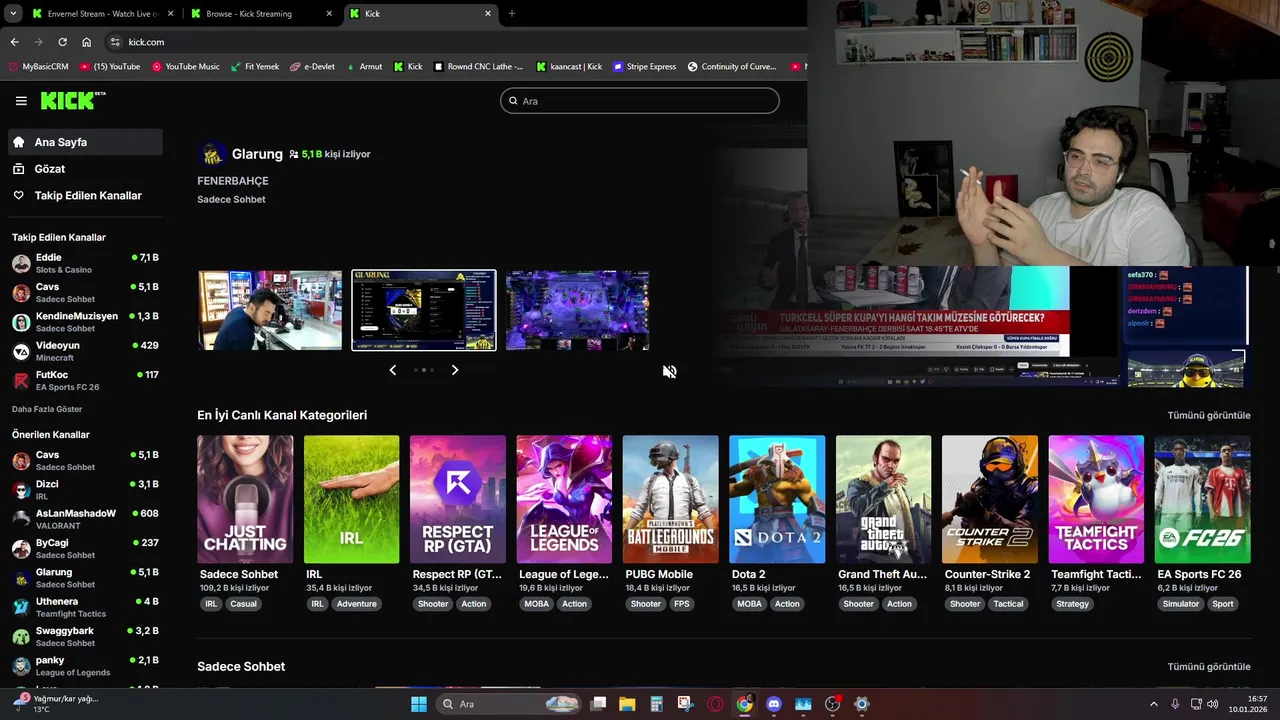
Task: Select the first carousel thumbnail with shop scene
Action: pyautogui.click(x=270, y=310)
